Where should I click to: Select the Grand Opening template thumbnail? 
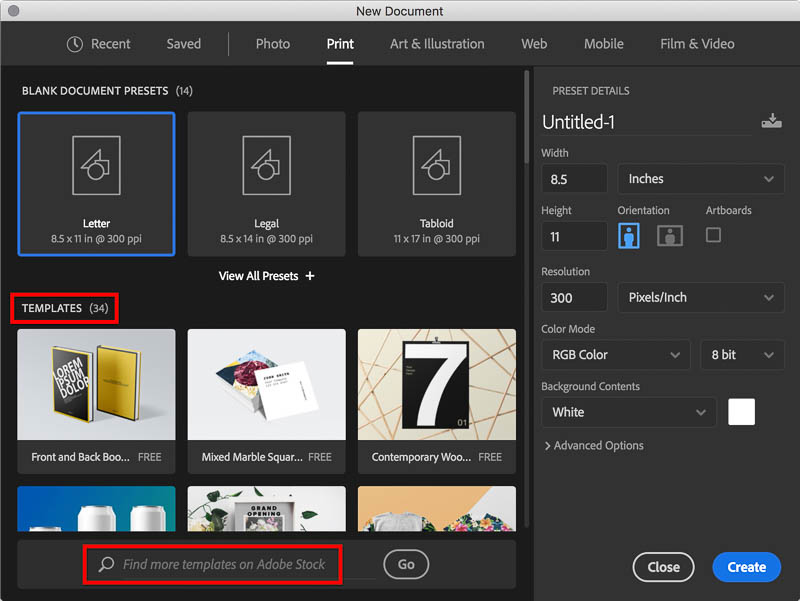[266, 509]
